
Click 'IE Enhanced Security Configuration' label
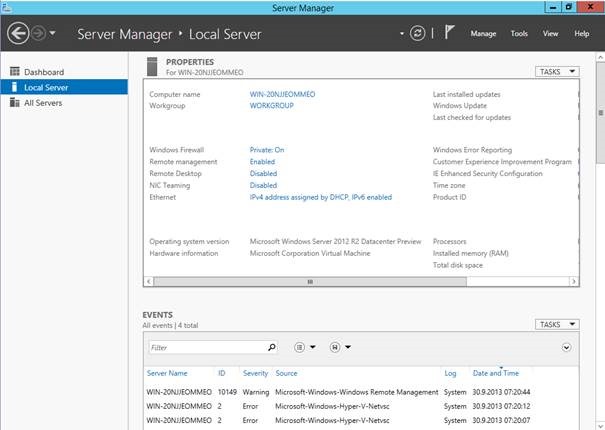click(487, 174)
